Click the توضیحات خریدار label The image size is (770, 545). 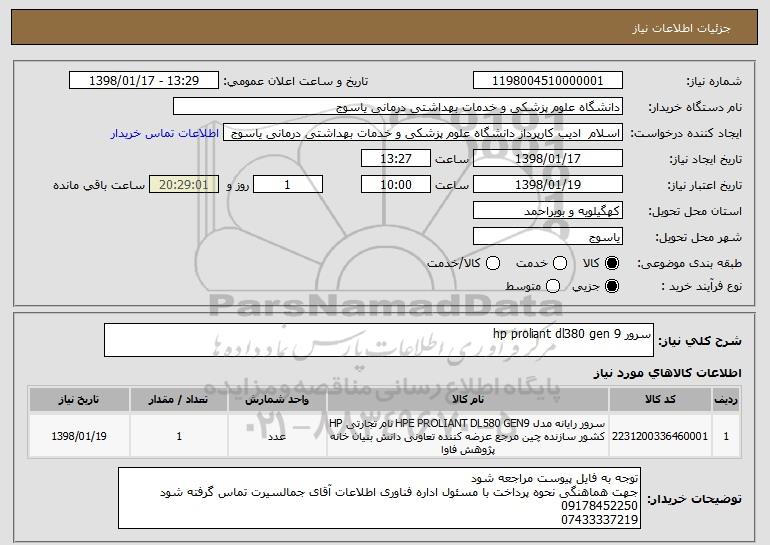[x=694, y=499]
